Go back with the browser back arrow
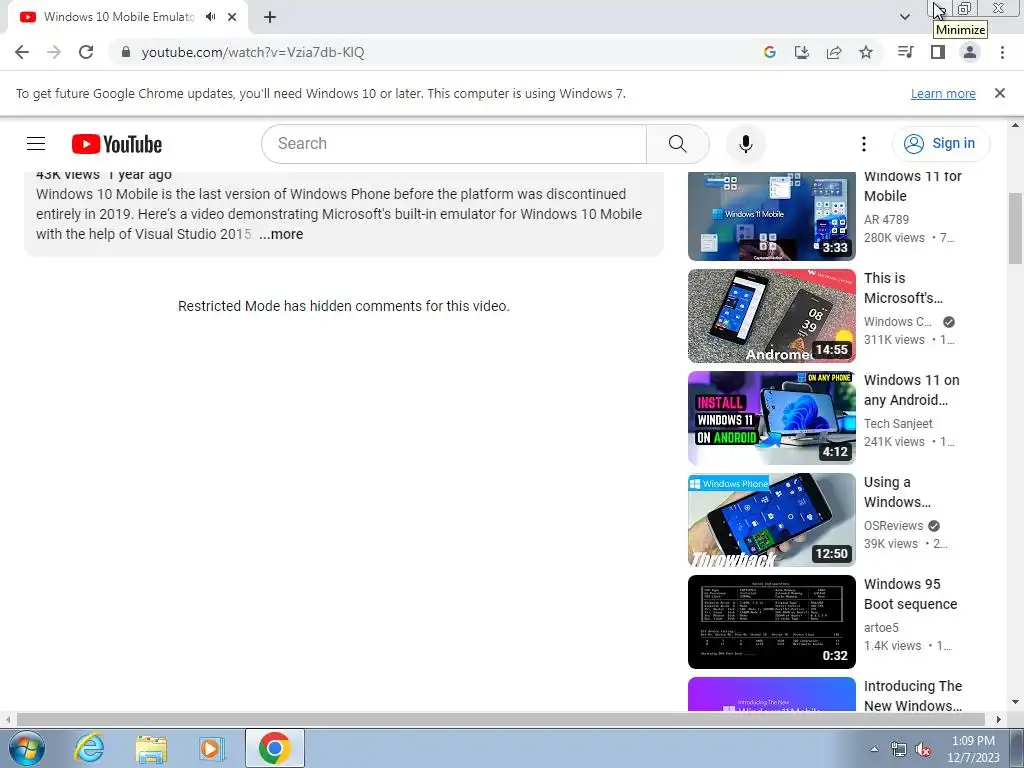Viewport: 1024px width, 768px height. point(22,52)
